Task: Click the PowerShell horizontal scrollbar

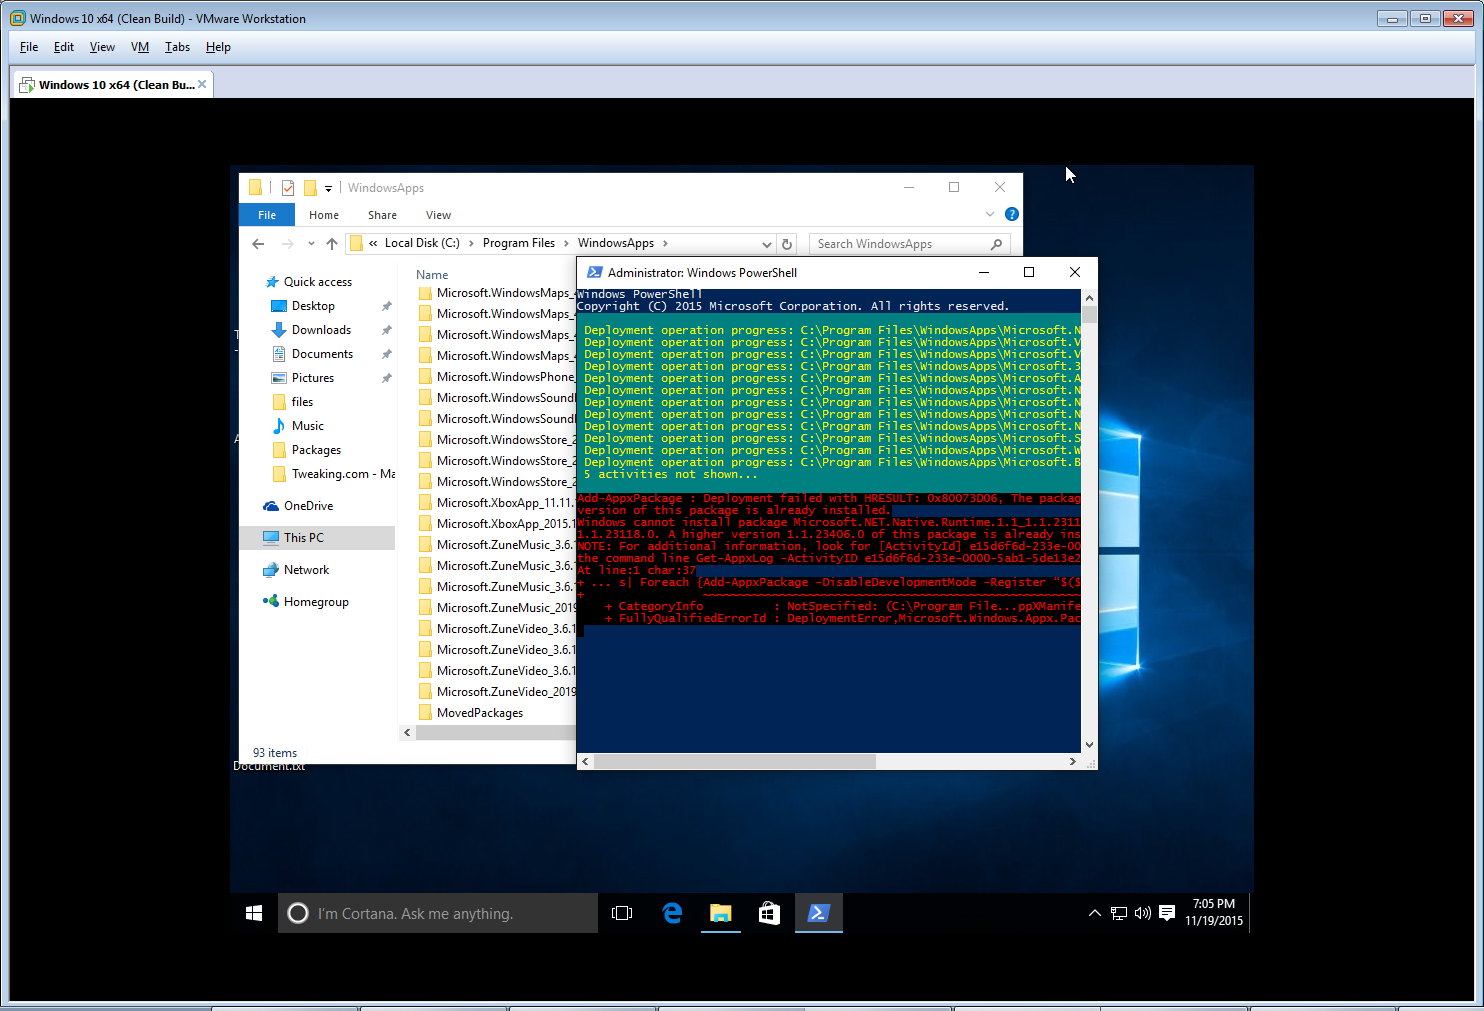Action: coord(735,761)
